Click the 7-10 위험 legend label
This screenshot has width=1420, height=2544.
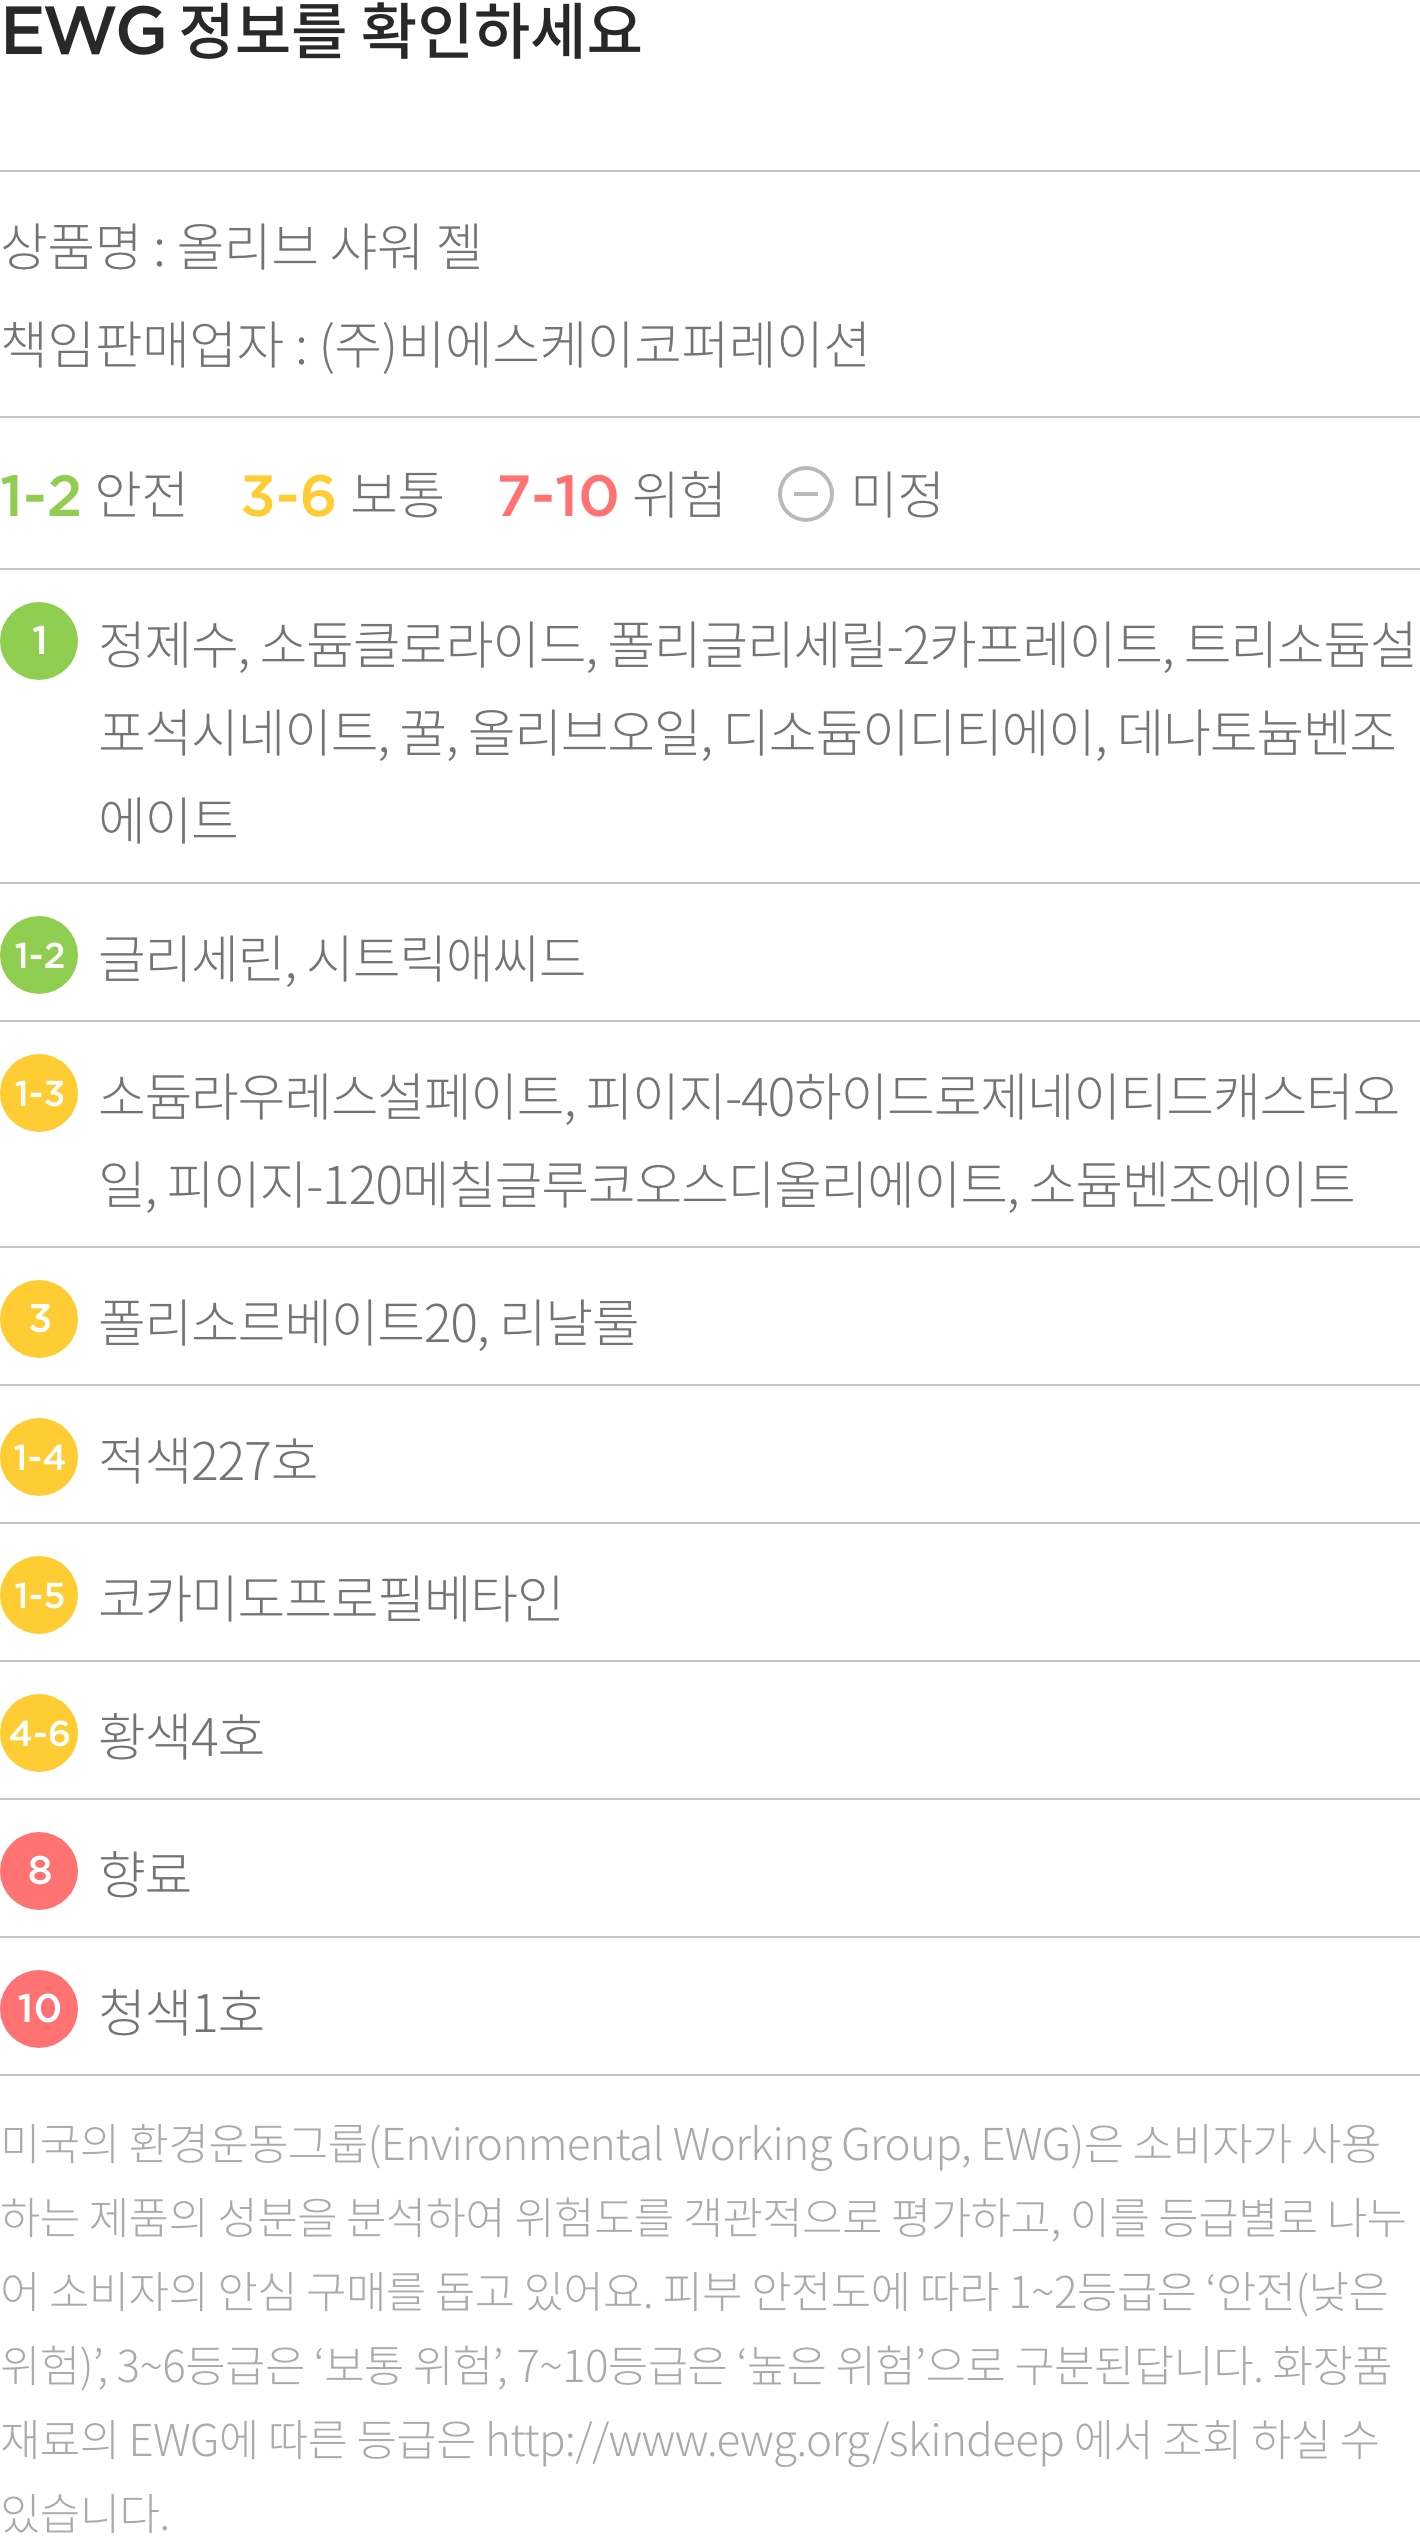click(x=610, y=495)
